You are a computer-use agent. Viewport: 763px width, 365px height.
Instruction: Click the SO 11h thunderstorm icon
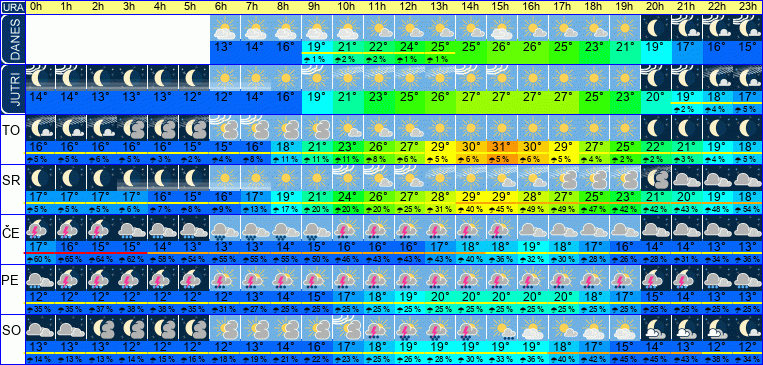point(379,327)
